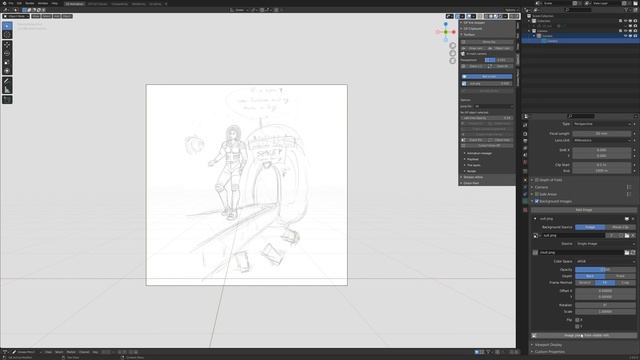Image resolution: width=640 pixels, height=360 pixels.
Task: Set Depth to Front
Action: (620, 276)
